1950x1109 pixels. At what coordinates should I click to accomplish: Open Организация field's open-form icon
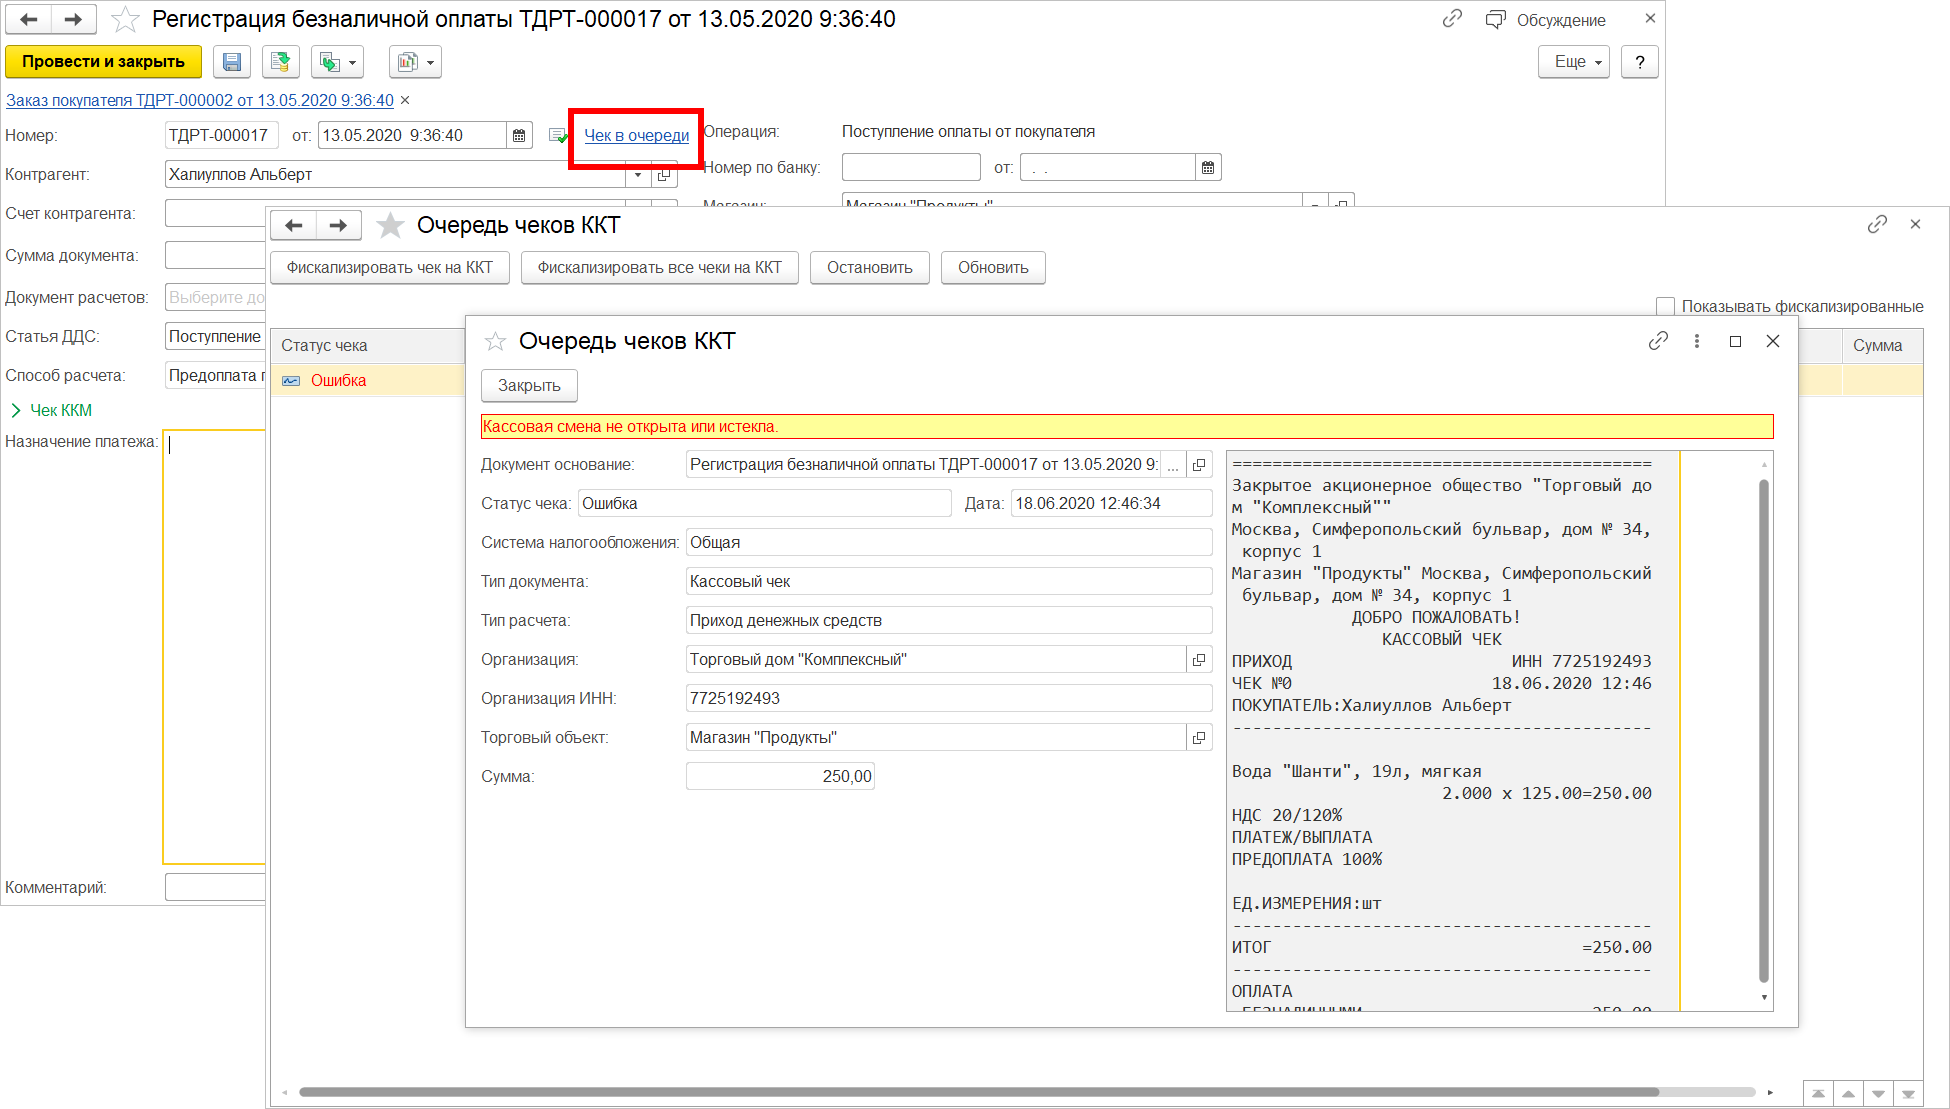pos(1199,660)
